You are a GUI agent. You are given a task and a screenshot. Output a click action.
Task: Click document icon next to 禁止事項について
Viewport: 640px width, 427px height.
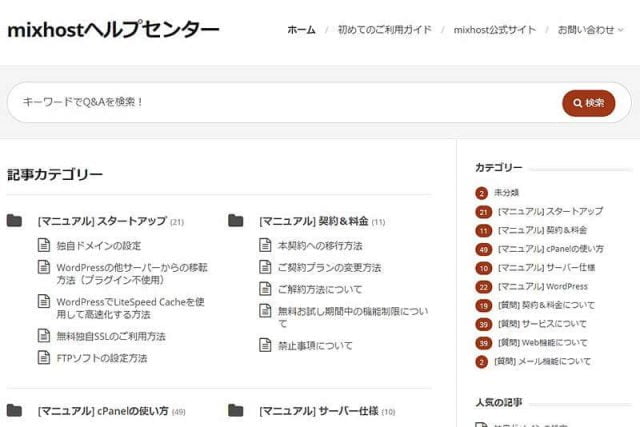click(265, 345)
